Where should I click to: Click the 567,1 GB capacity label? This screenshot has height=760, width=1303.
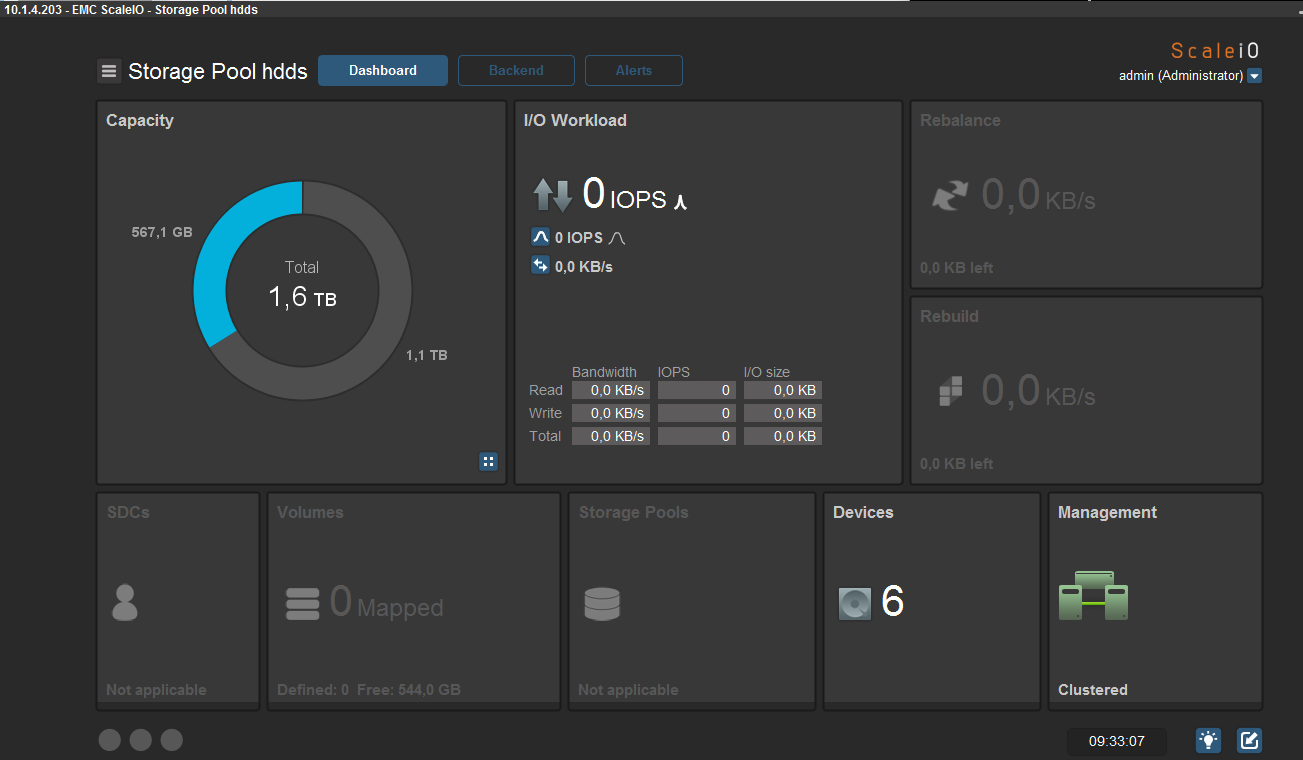[x=162, y=232]
